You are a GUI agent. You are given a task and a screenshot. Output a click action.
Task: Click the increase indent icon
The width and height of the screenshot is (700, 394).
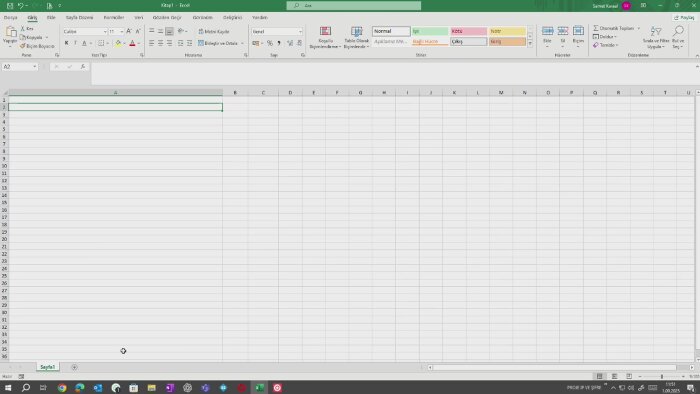189,43
